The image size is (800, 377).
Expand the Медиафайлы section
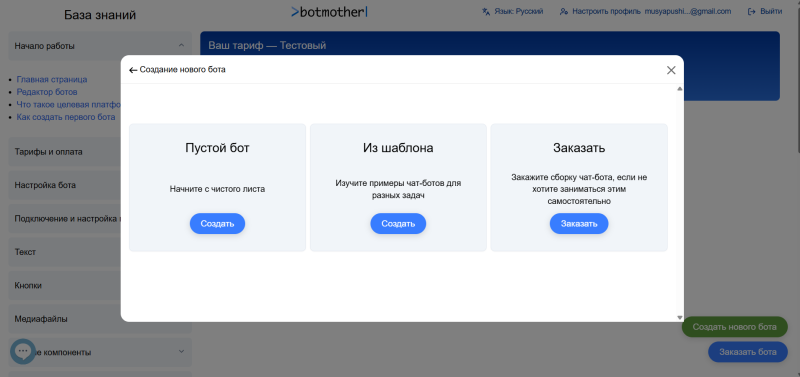tap(64, 319)
